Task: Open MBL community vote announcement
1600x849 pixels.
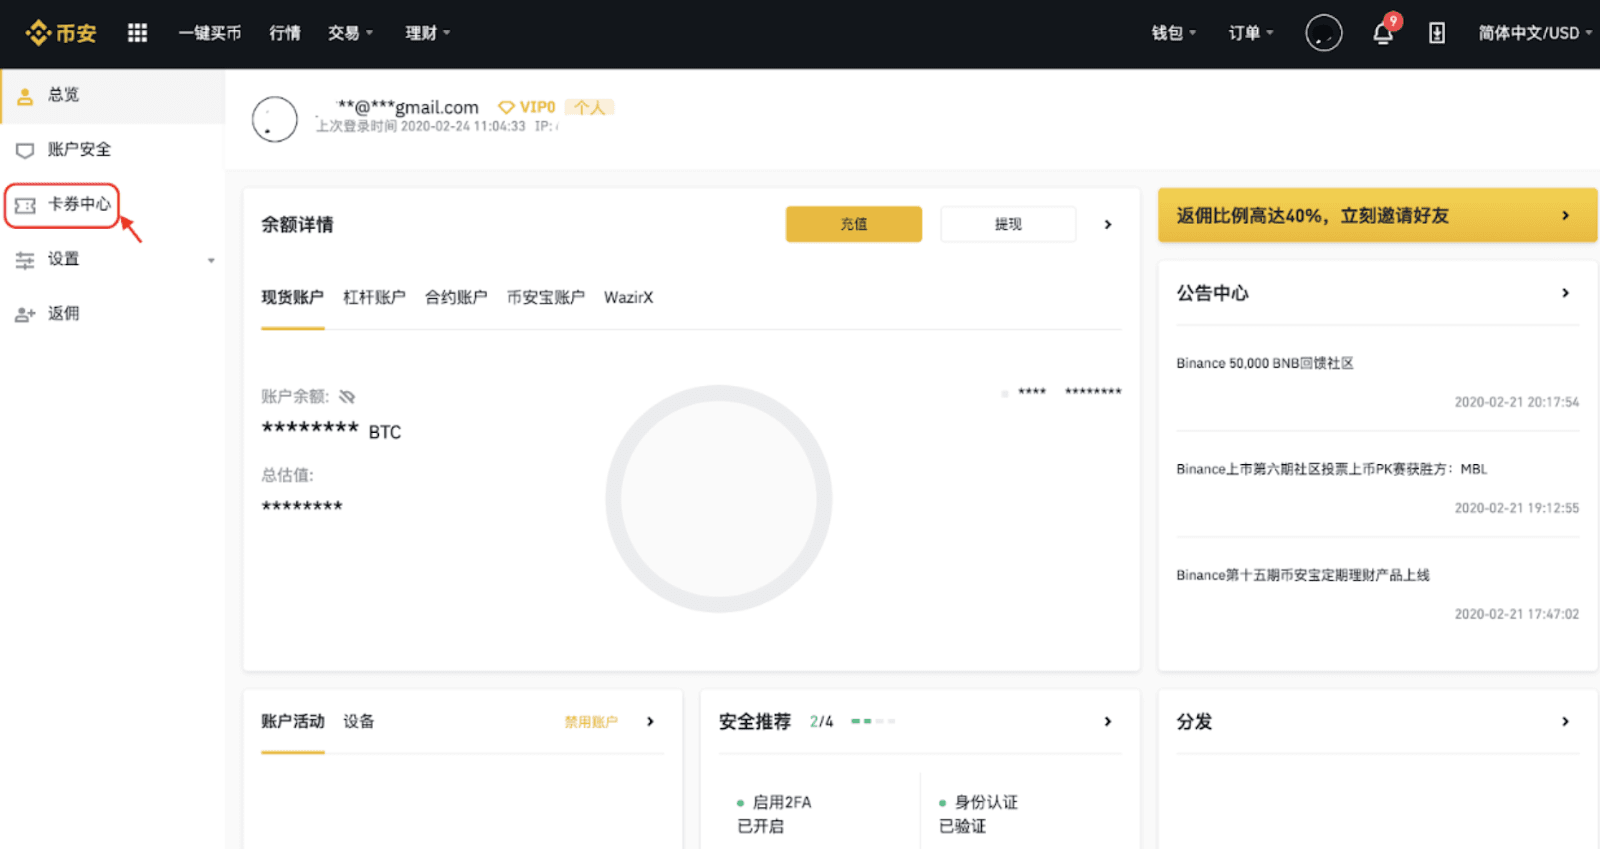Action: (1331, 469)
